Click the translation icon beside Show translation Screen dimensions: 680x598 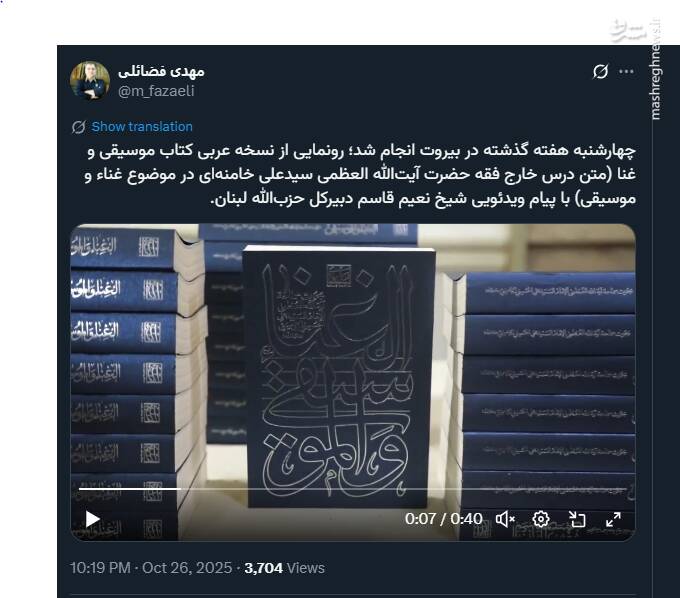pos(78,127)
